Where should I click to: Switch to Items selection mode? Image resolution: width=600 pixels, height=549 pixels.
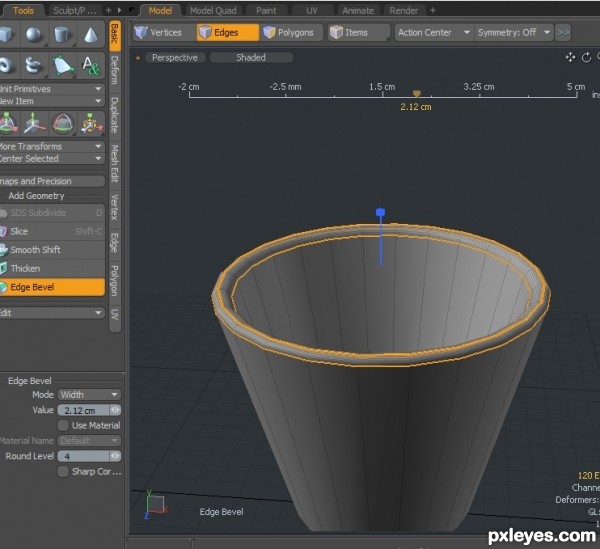(x=359, y=33)
